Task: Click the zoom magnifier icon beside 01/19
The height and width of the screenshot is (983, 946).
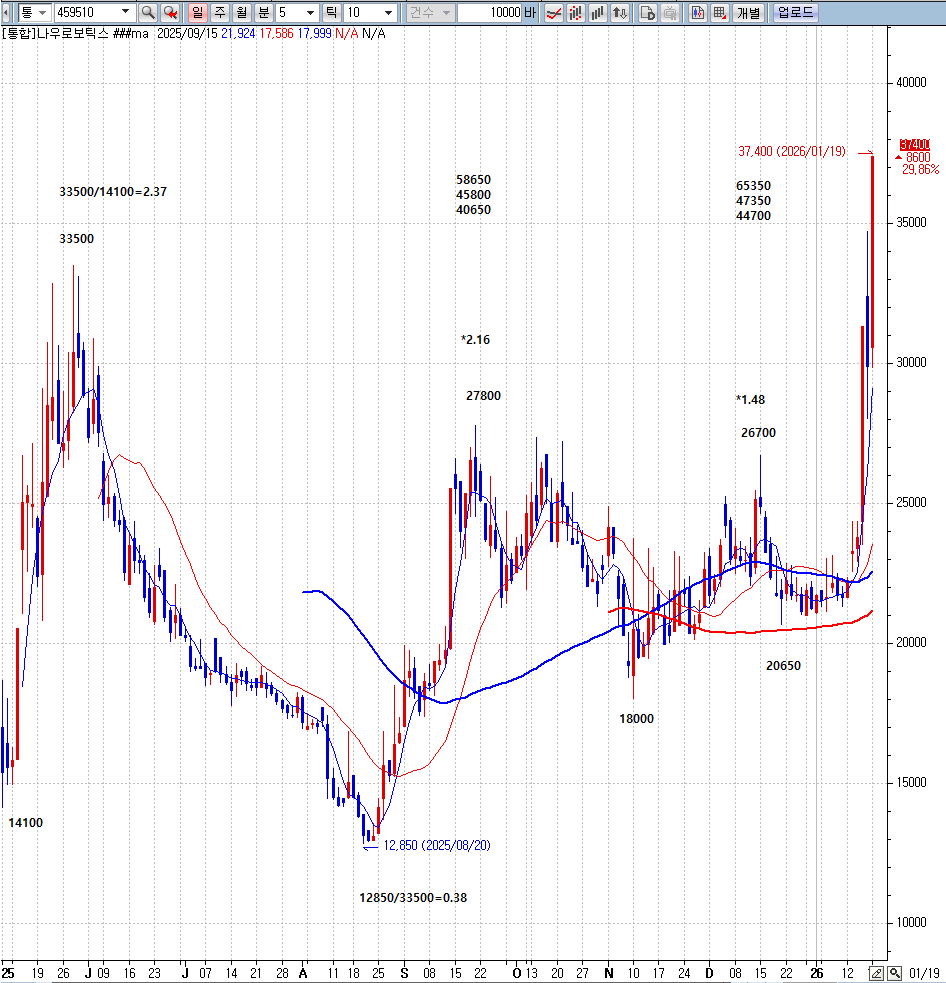Action: point(894,973)
